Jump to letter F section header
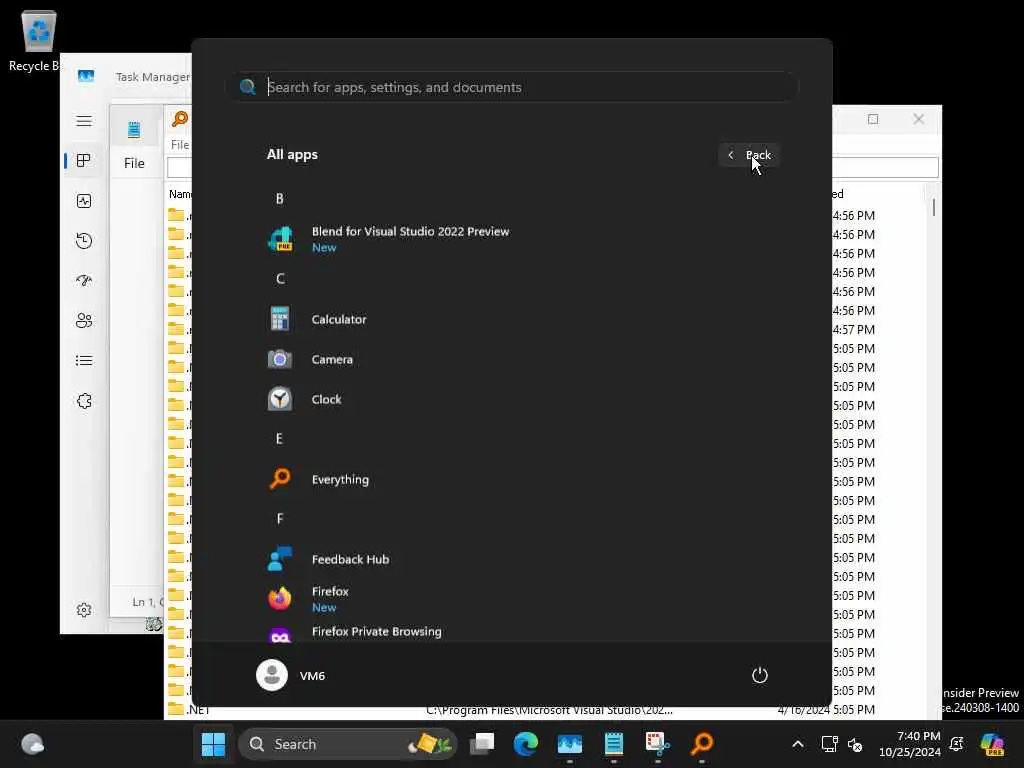The height and width of the screenshot is (768, 1024). coord(280,519)
